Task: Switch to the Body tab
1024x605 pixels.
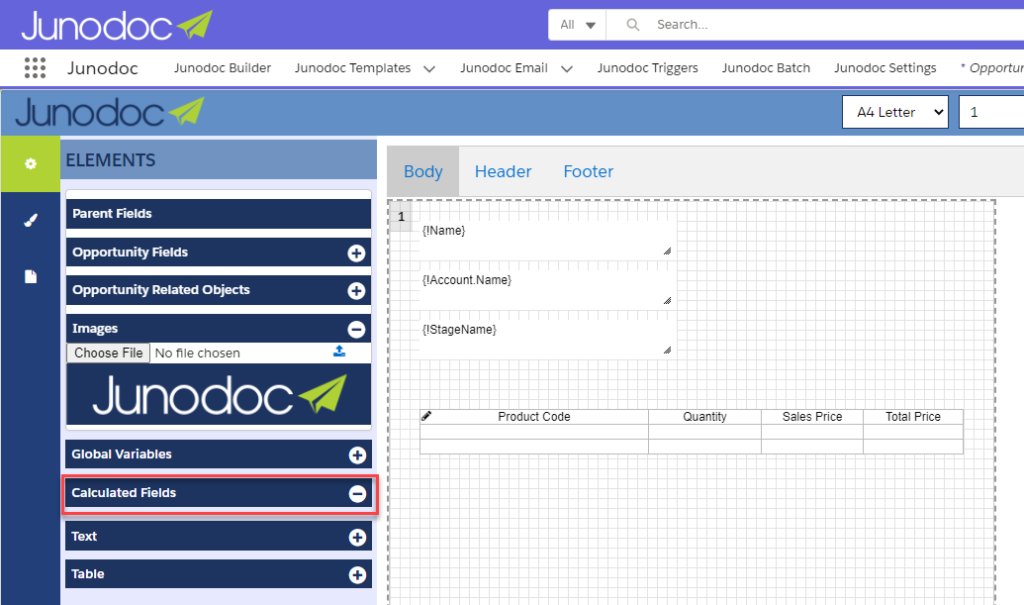Action: click(x=423, y=171)
